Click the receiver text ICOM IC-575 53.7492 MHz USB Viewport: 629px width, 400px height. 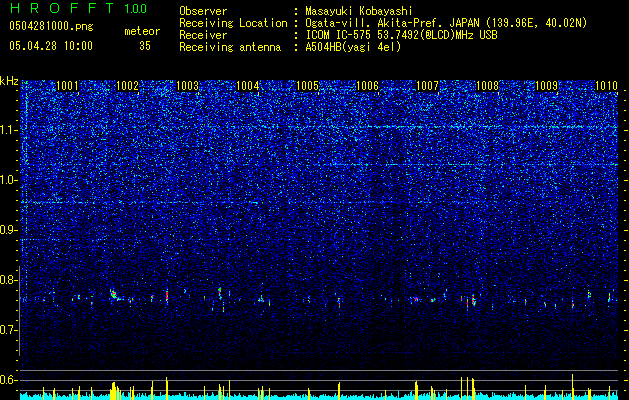pos(401,35)
